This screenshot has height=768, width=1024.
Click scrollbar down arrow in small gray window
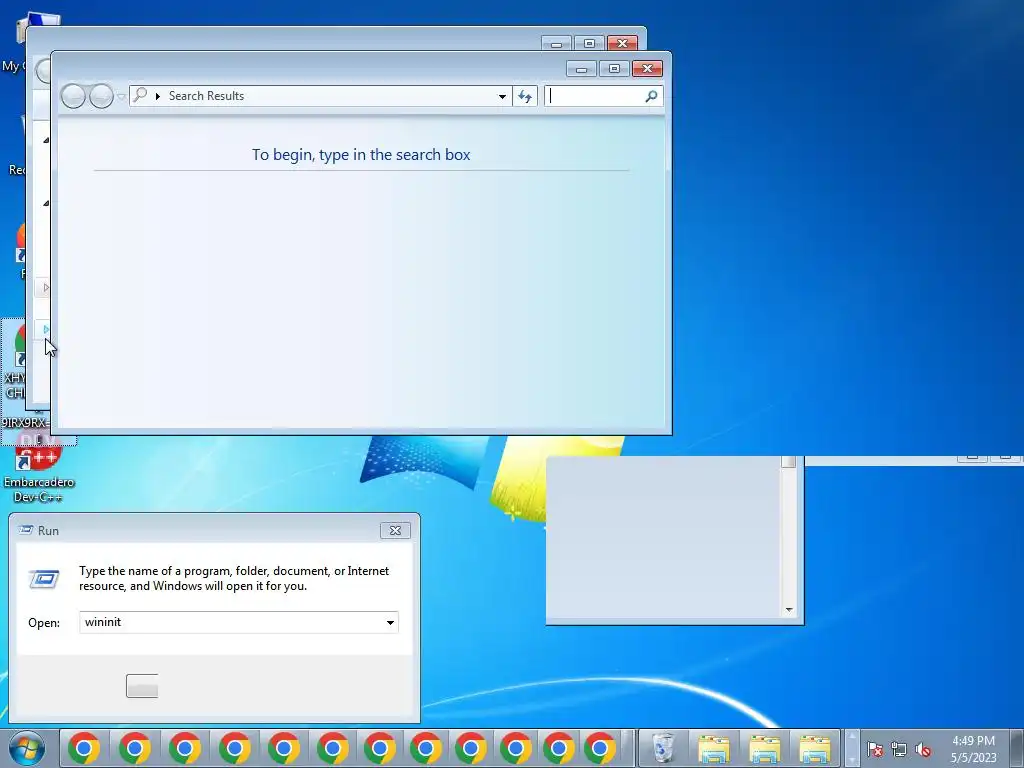(x=789, y=610)
